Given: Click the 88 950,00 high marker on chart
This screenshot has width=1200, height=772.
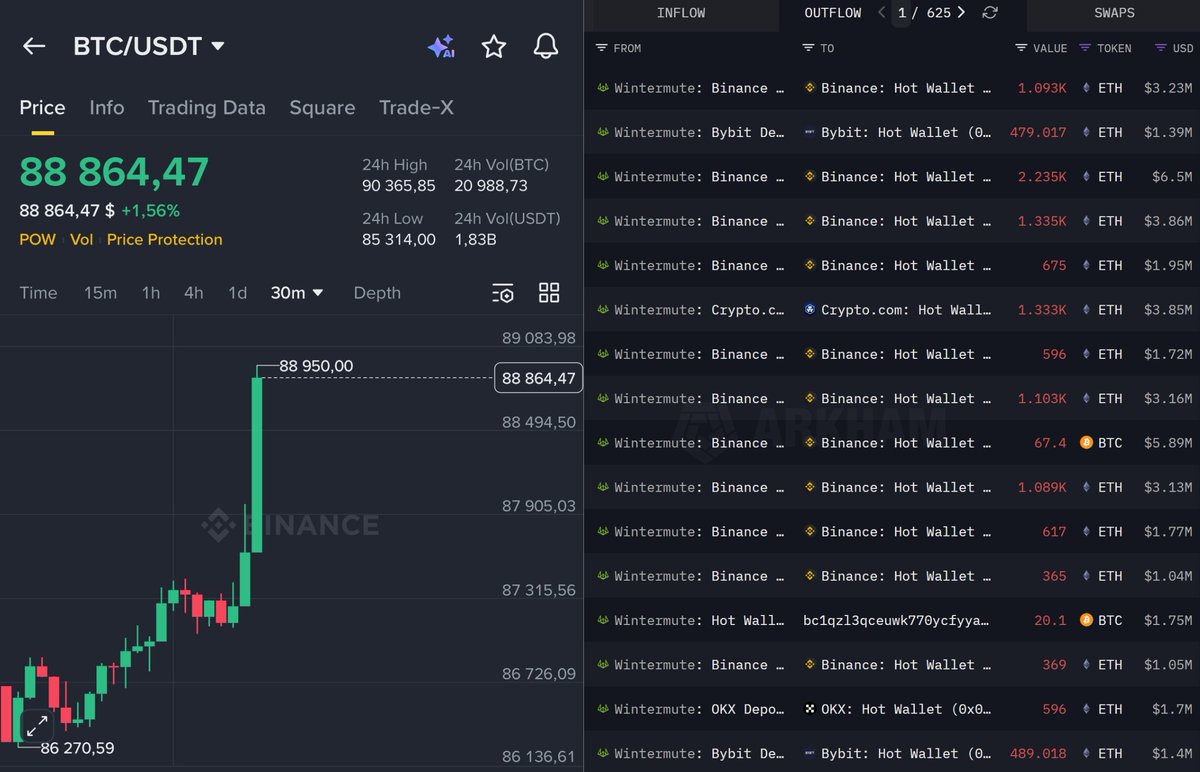Looking at the screenshot, I should [x=316, y=367].
